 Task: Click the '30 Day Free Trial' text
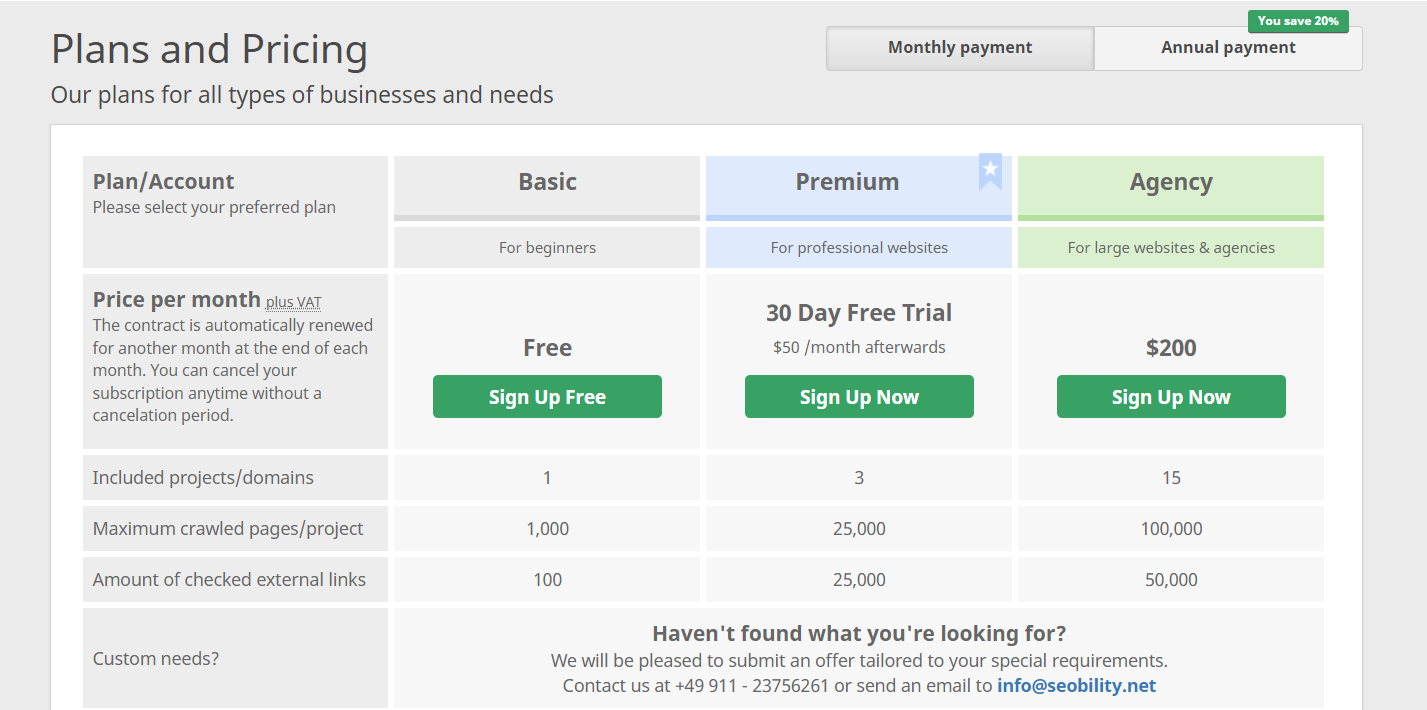(859, 312)
